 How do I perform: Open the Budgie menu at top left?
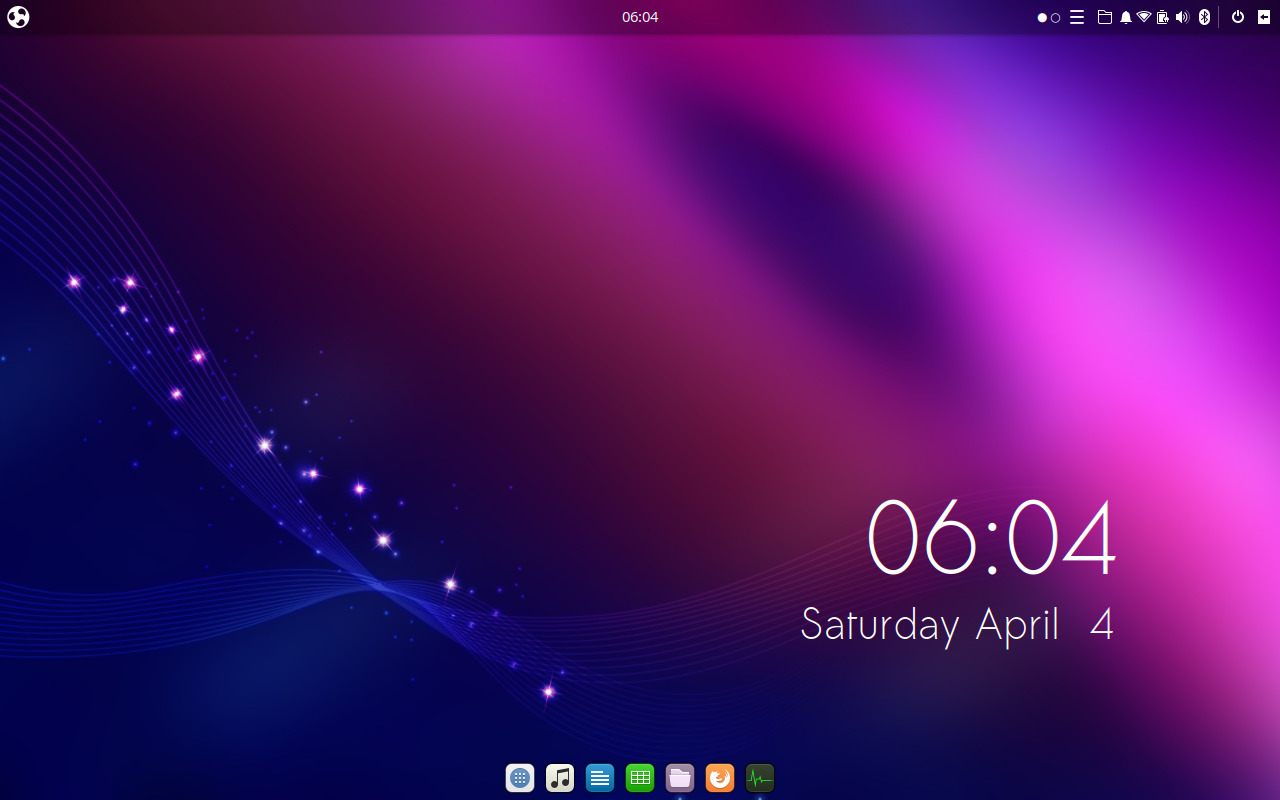point(18,17)
